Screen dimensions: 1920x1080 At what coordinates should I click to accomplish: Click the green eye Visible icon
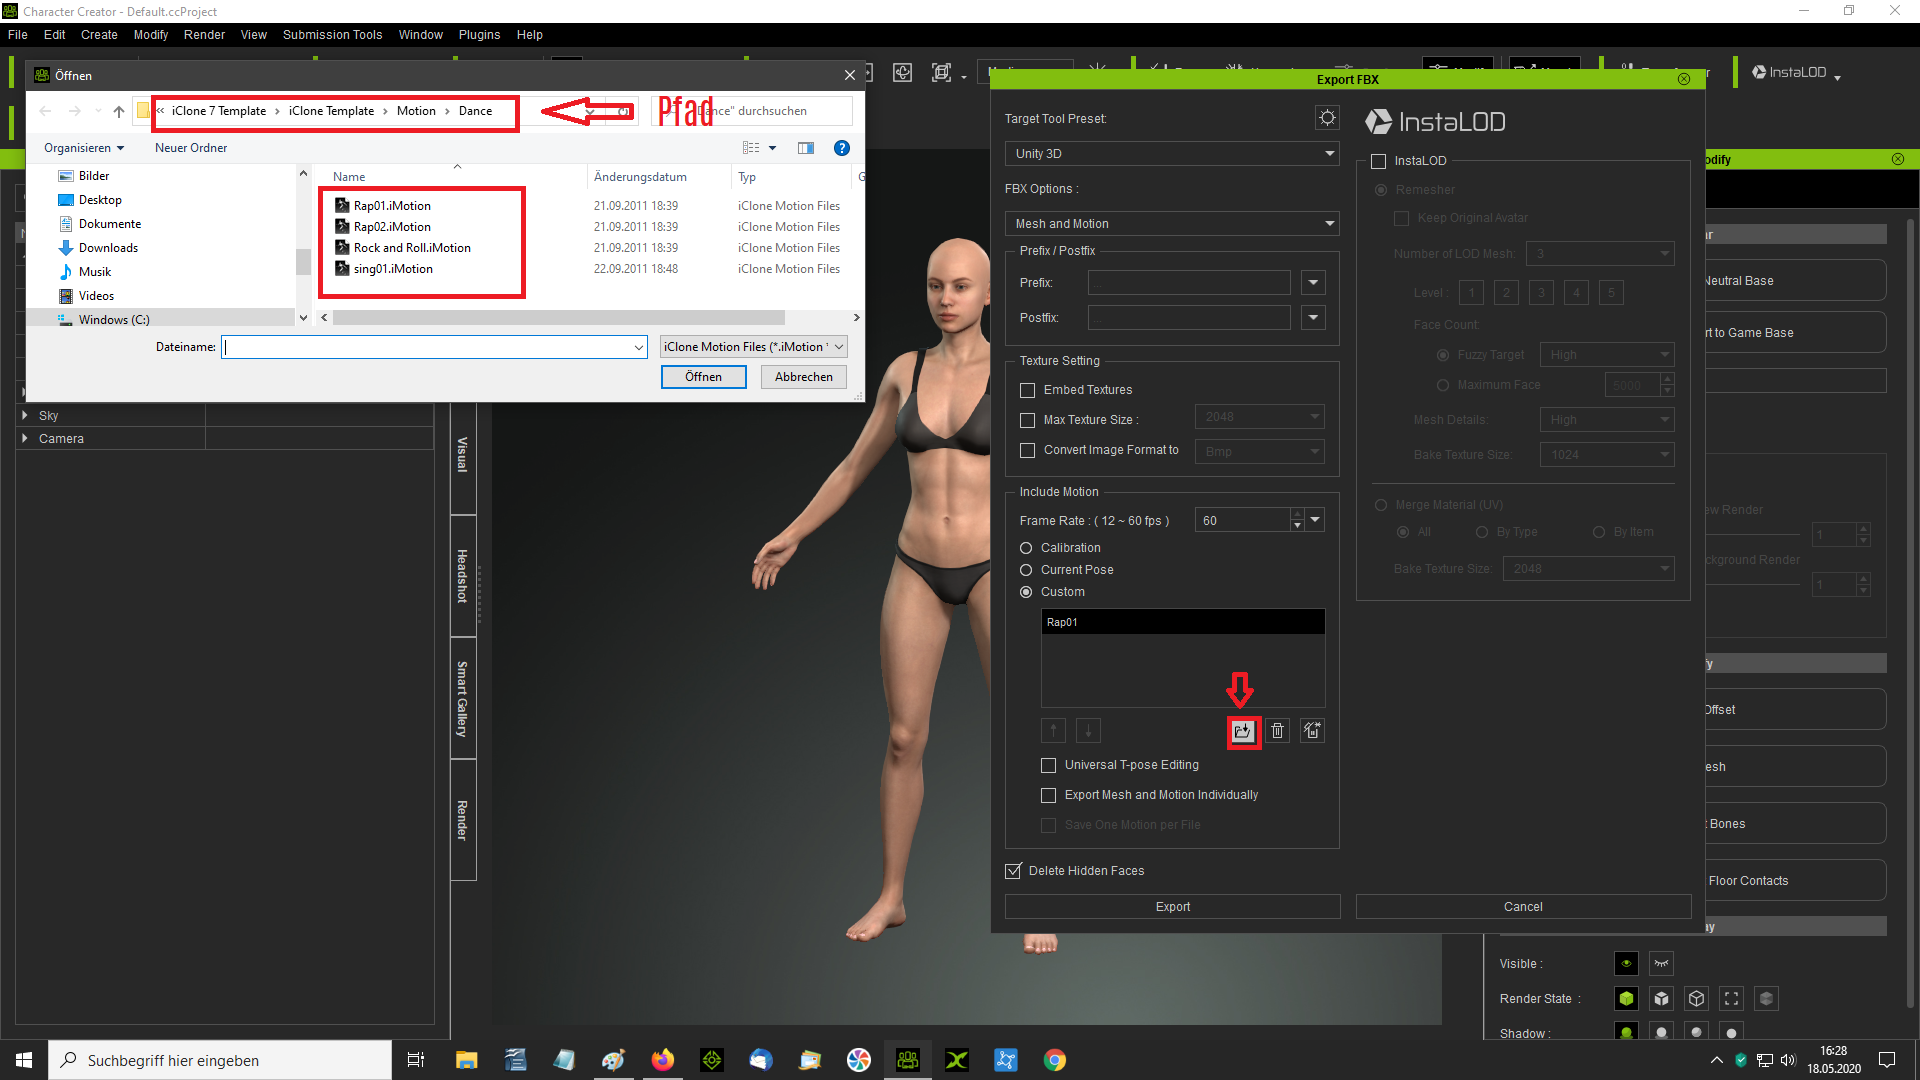click(x=1627, y=964)
